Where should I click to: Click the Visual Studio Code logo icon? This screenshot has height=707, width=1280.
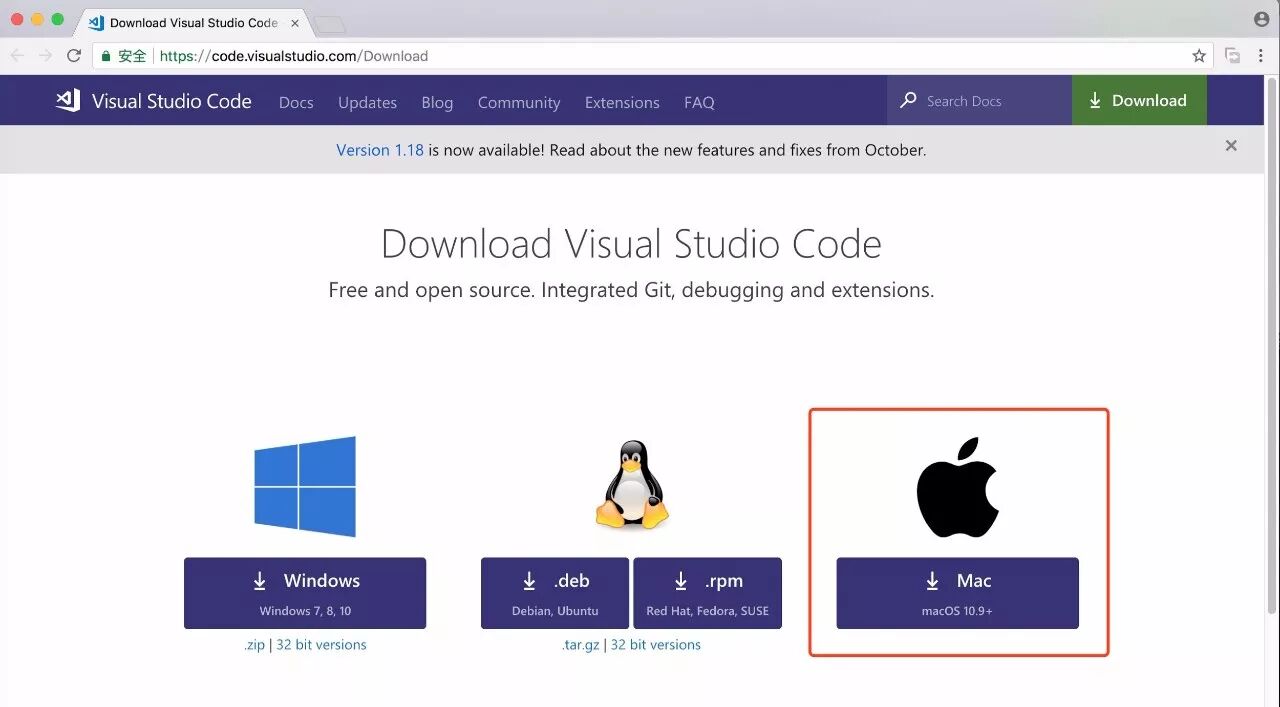tap(68, 100)
